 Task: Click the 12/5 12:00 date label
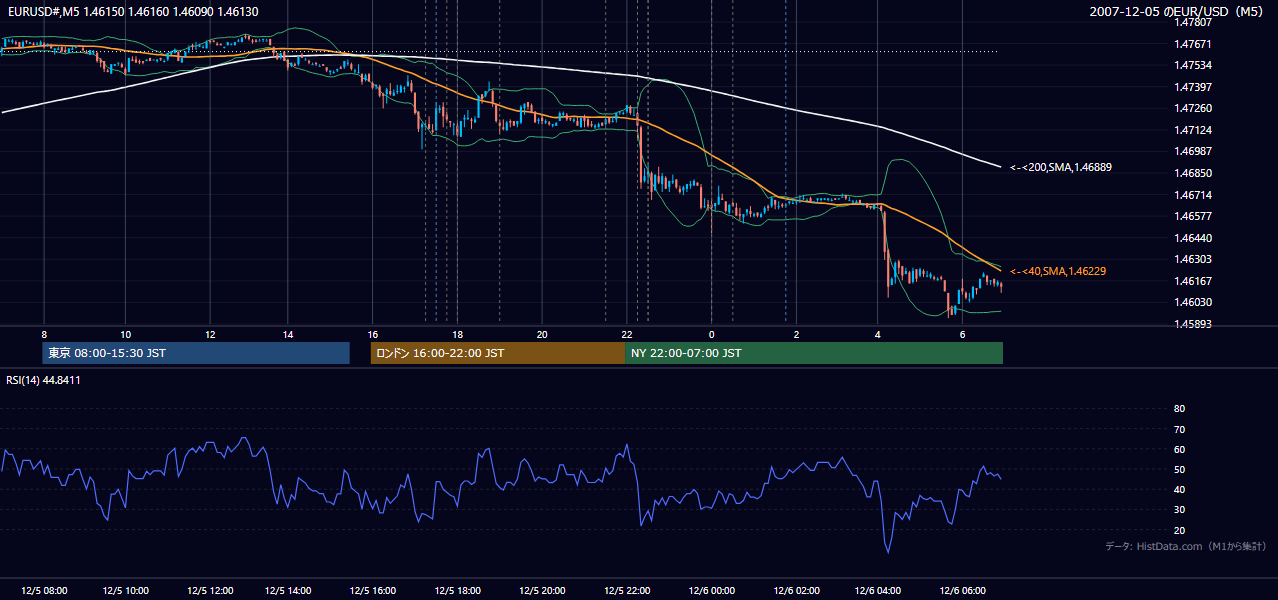pos(210,591)
